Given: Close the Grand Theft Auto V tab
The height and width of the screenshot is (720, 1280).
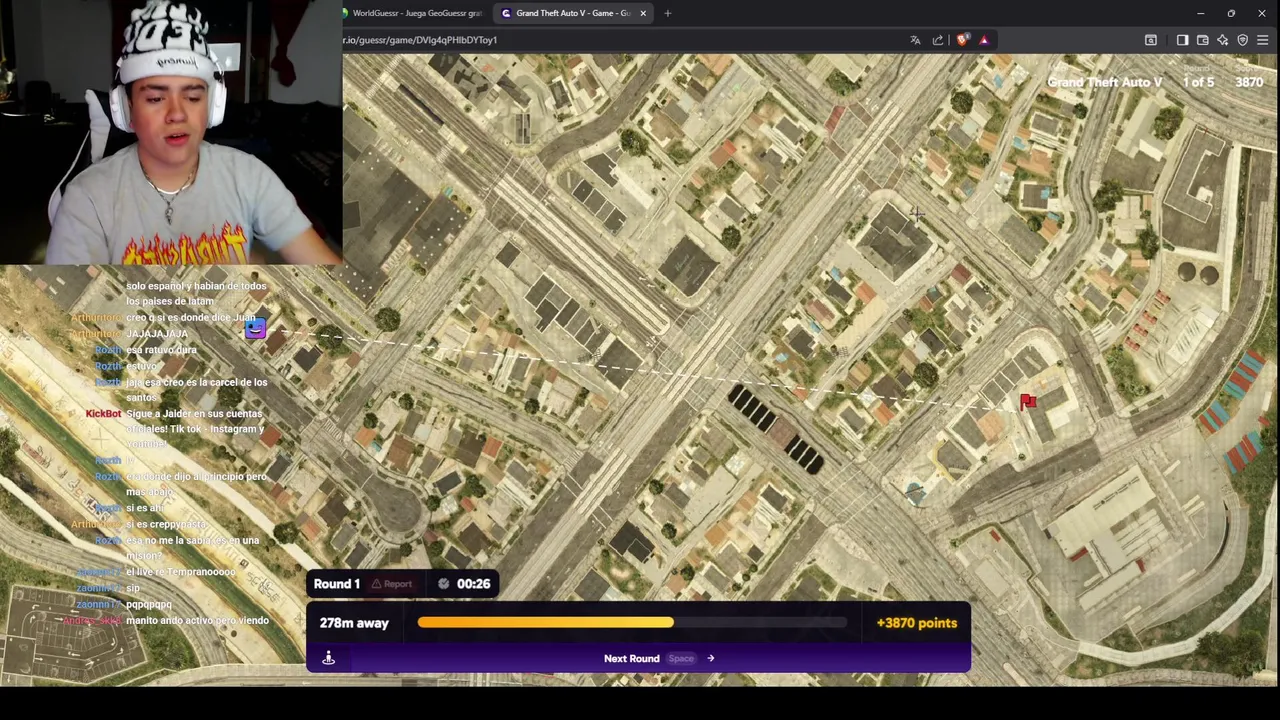Looking at the screenshot, I should [643, 13].
